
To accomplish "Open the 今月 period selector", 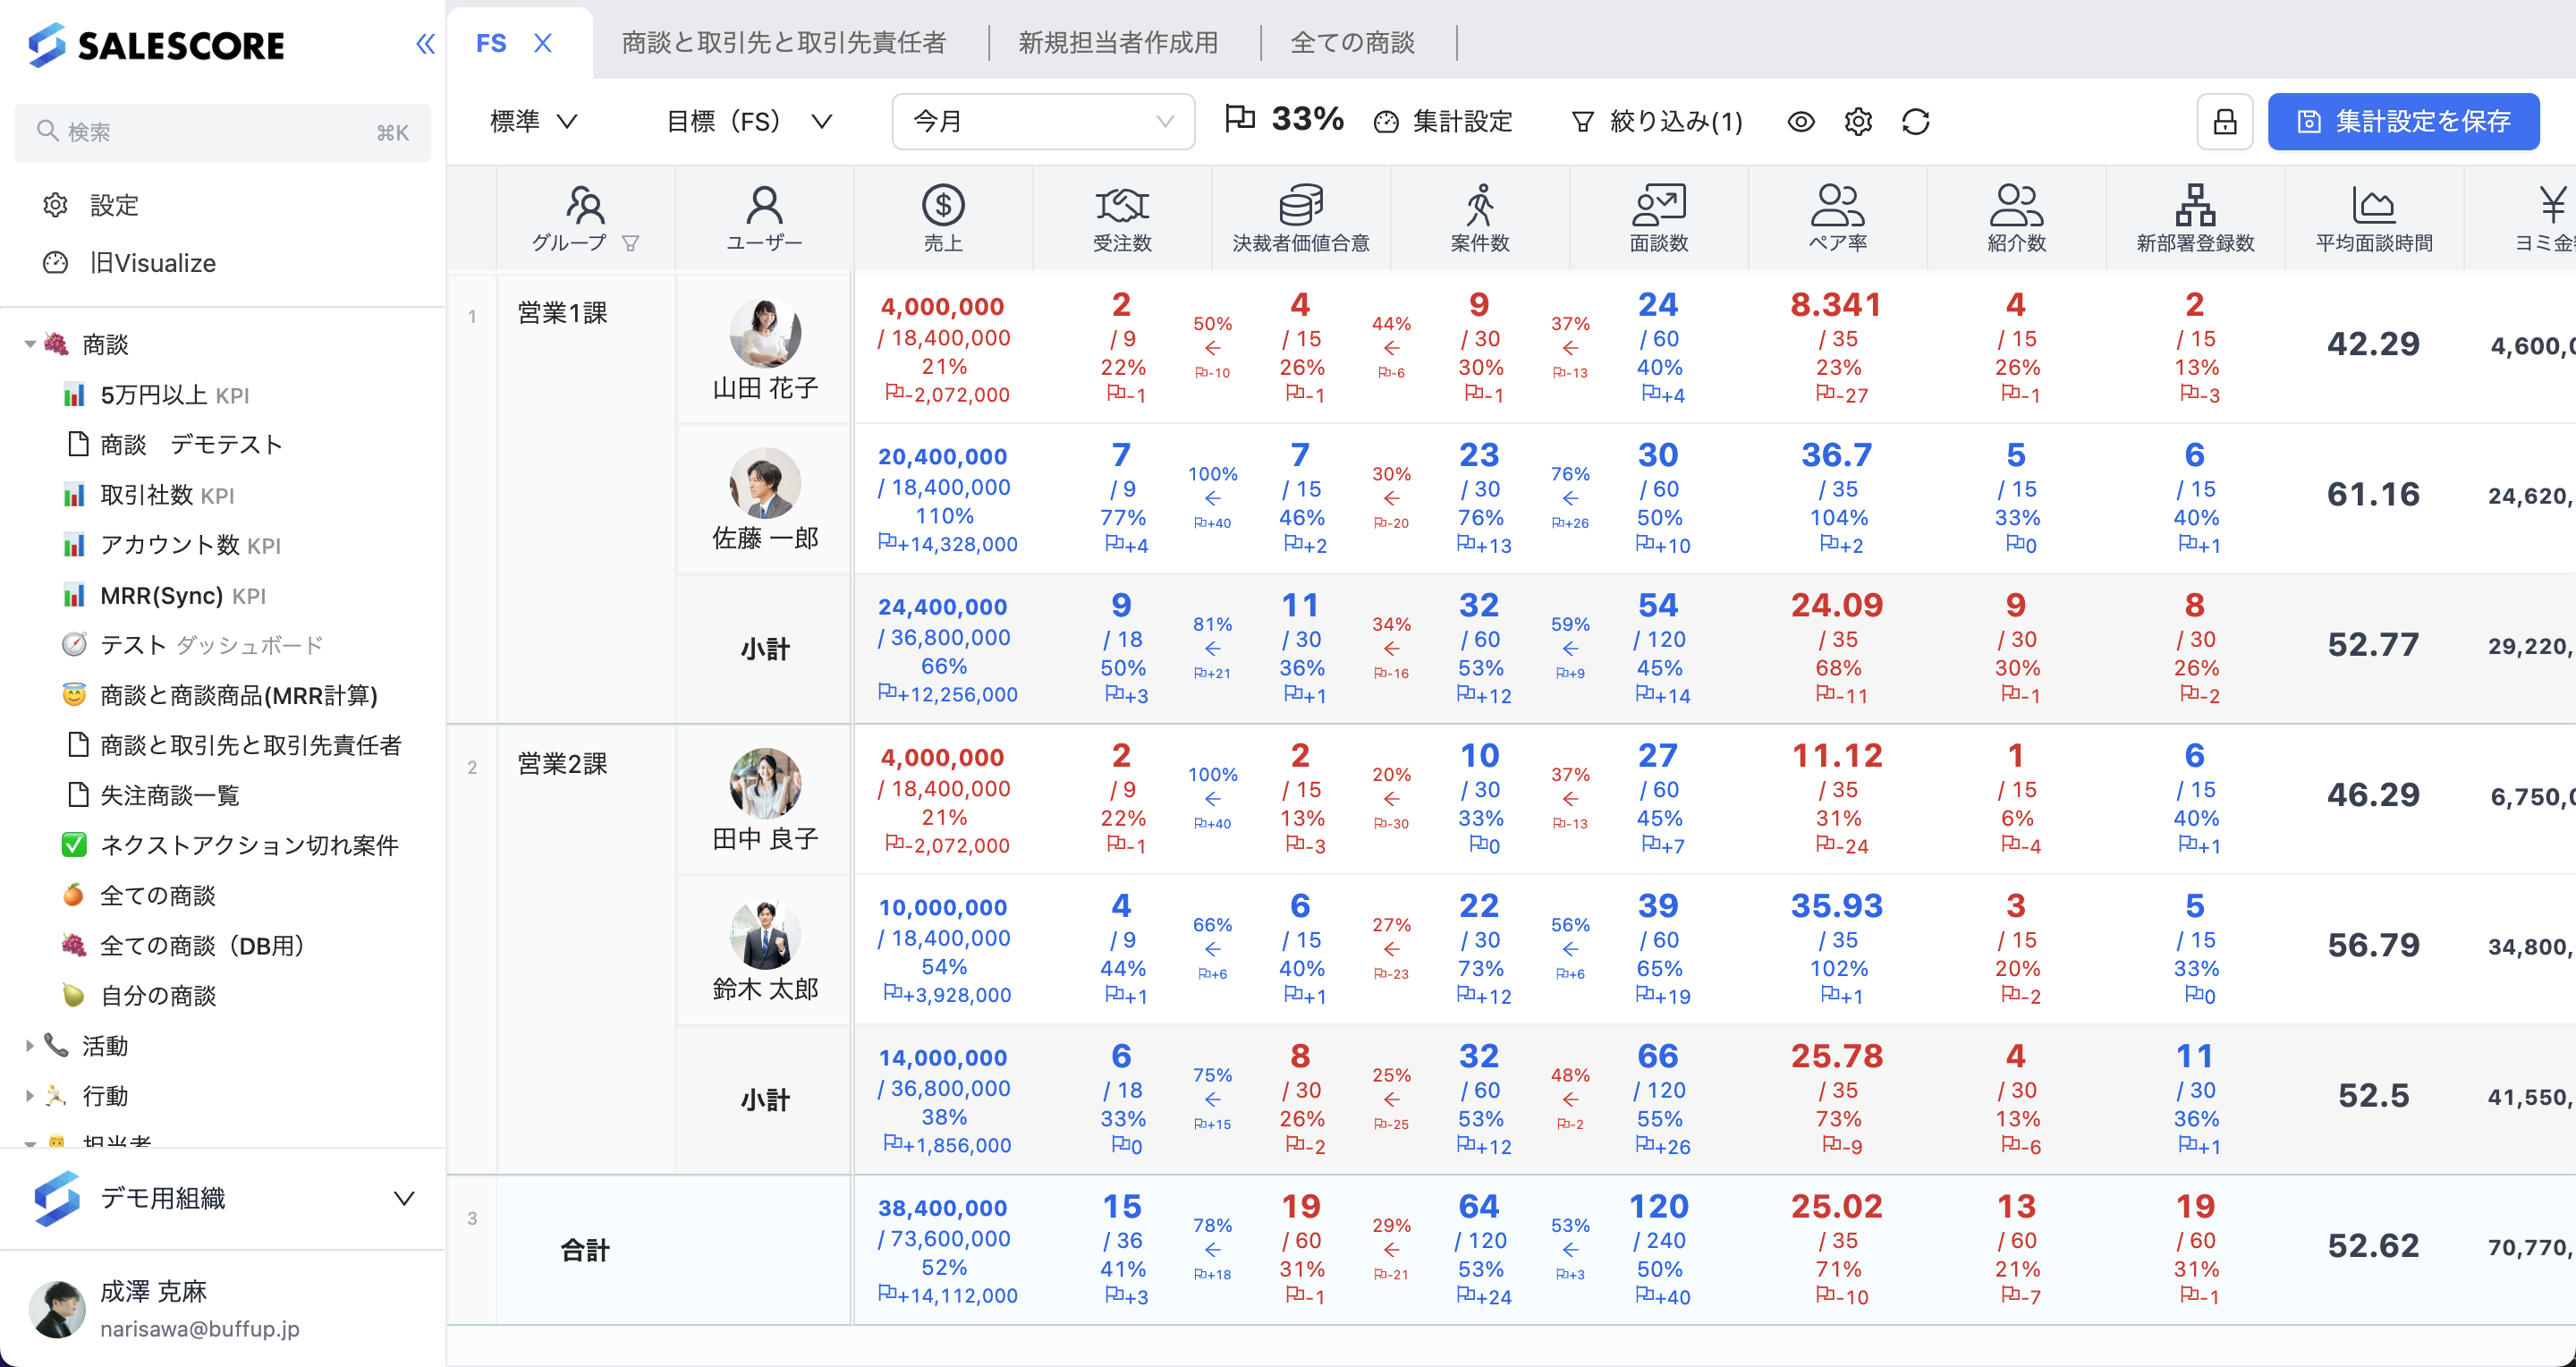I will pyautogui.click(x=1043, y=121).
